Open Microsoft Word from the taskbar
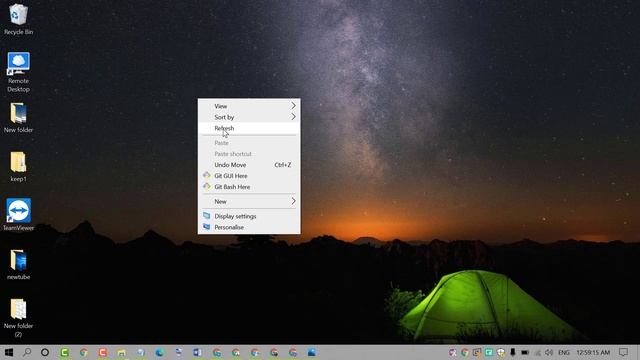 pos(198,352)
